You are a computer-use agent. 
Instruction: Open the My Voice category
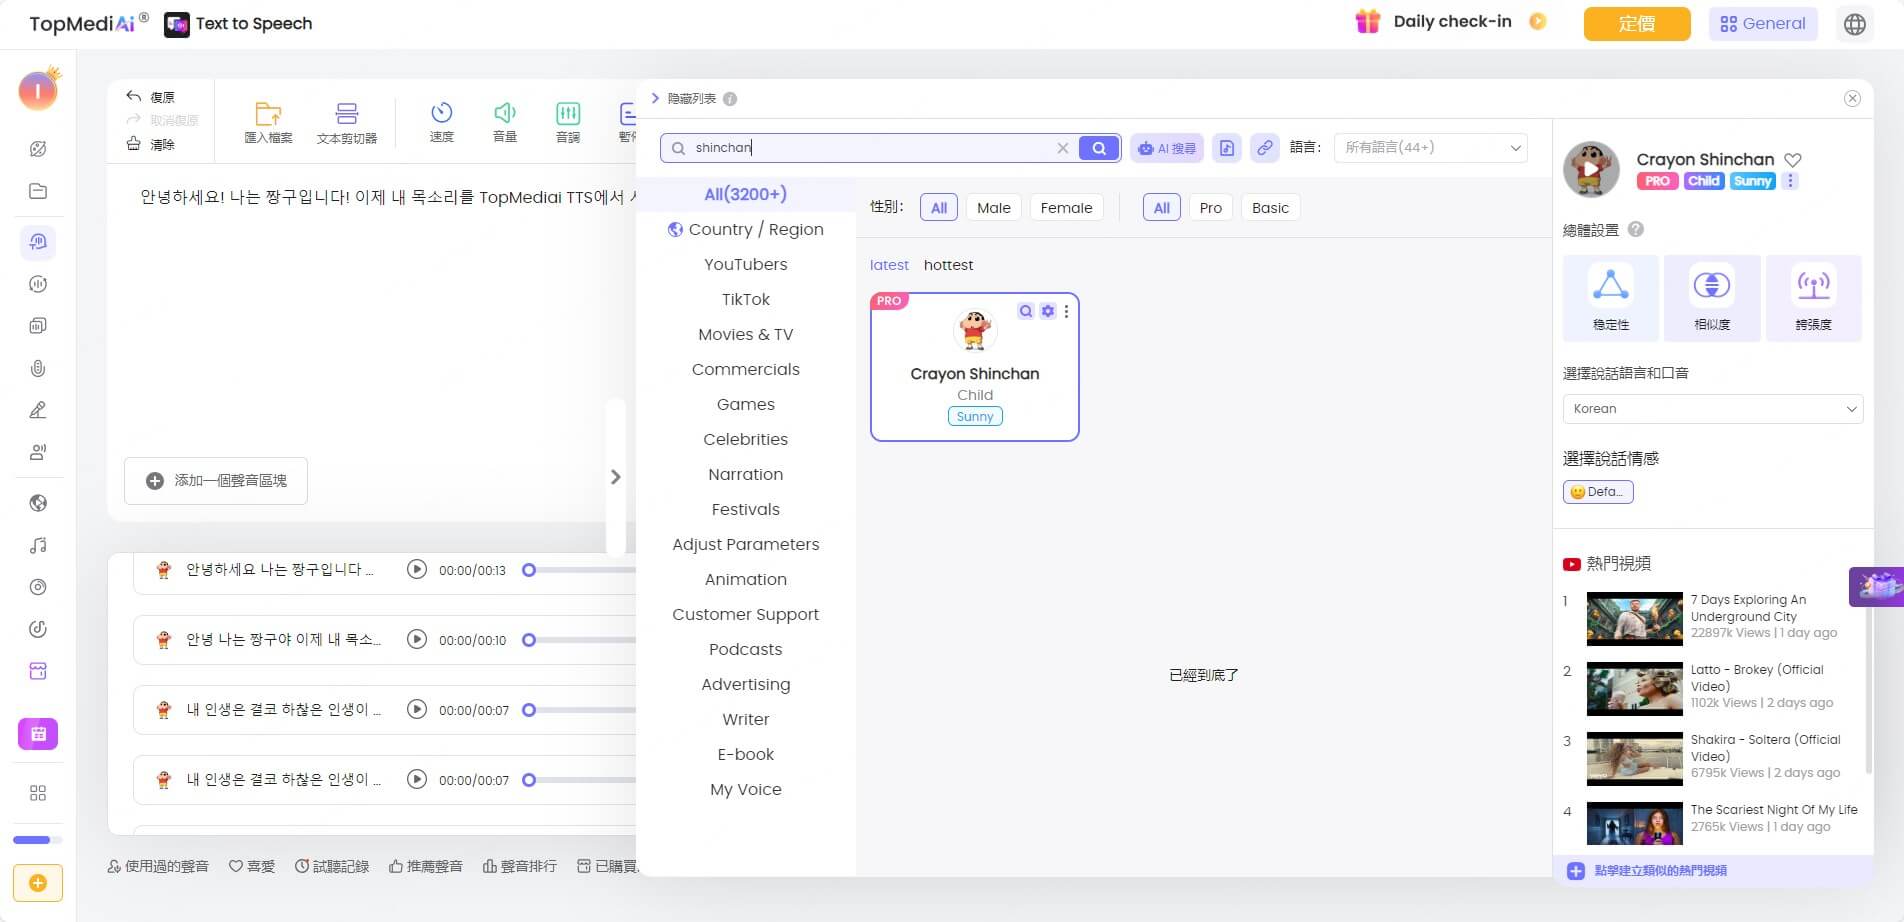click(746, 789)
